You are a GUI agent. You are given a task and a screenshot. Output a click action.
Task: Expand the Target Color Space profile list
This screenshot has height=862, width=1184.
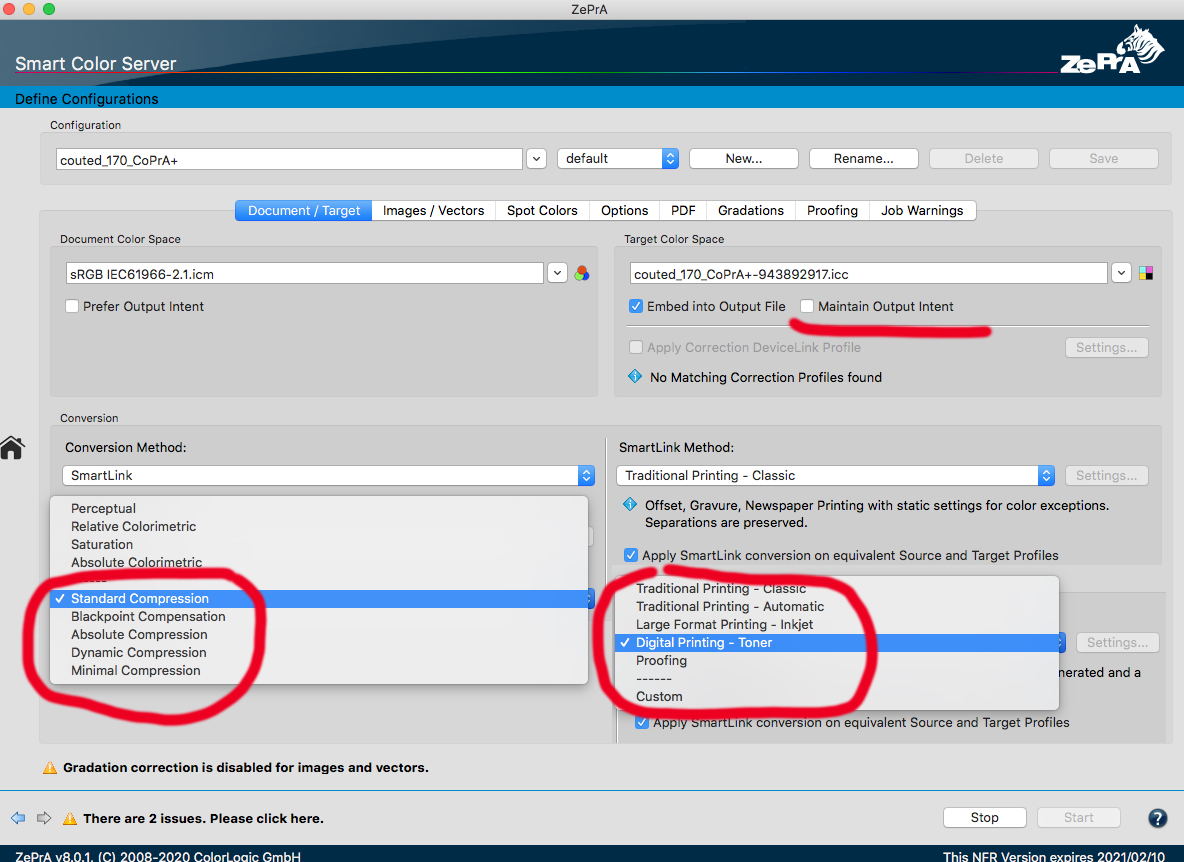tap(1121, 273)
